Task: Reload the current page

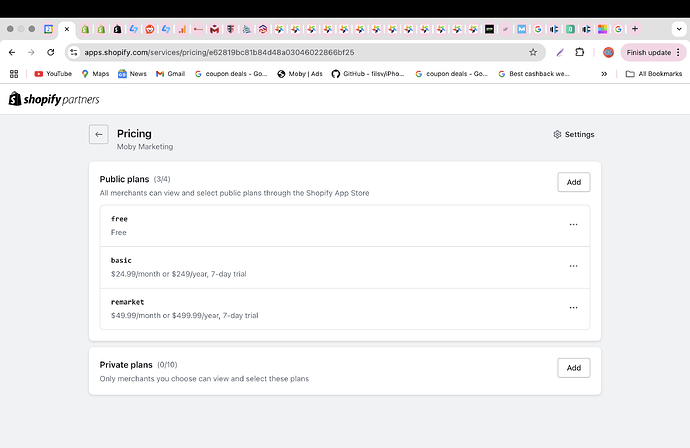Action: point(51,52)
